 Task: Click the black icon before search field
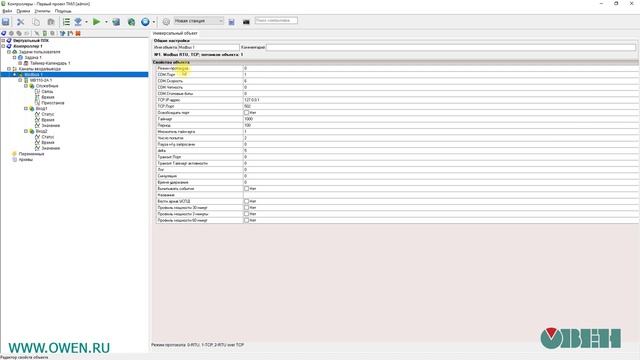tap(246, 22)
